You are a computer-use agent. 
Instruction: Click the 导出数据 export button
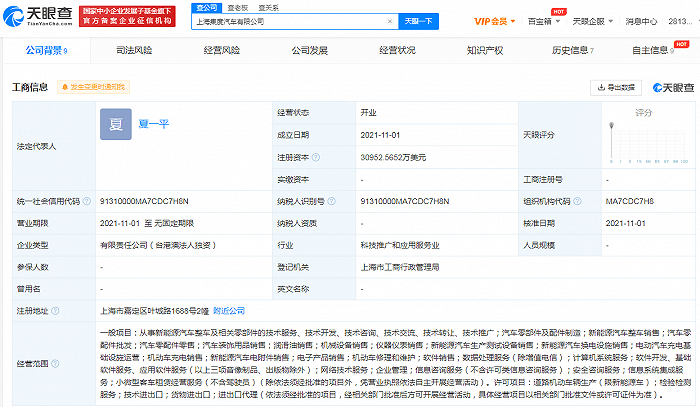point(616,87)
